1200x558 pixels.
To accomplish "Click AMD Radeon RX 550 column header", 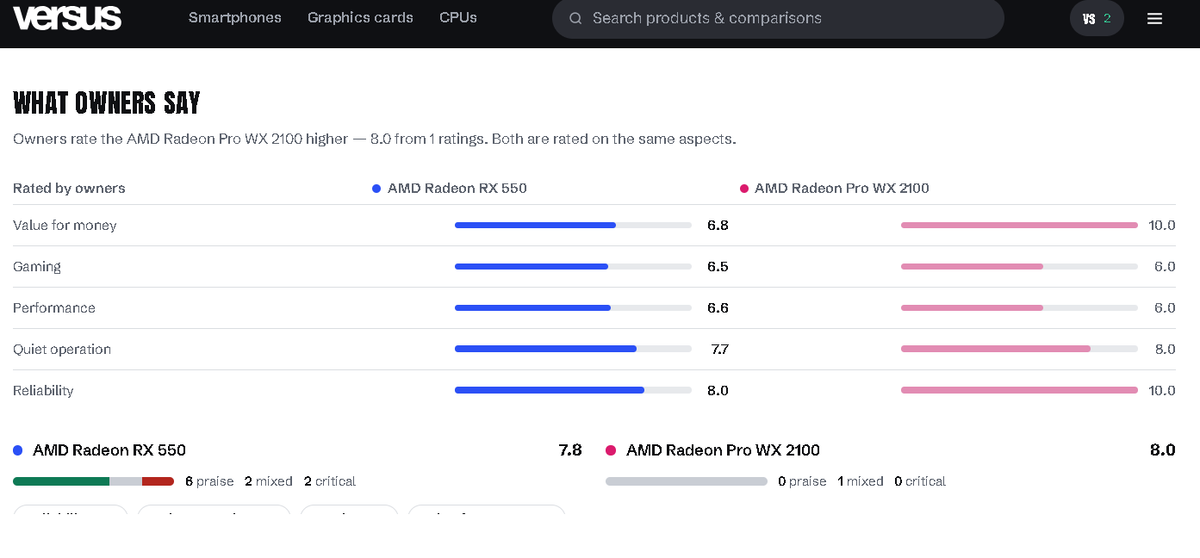I will (457, 188).
